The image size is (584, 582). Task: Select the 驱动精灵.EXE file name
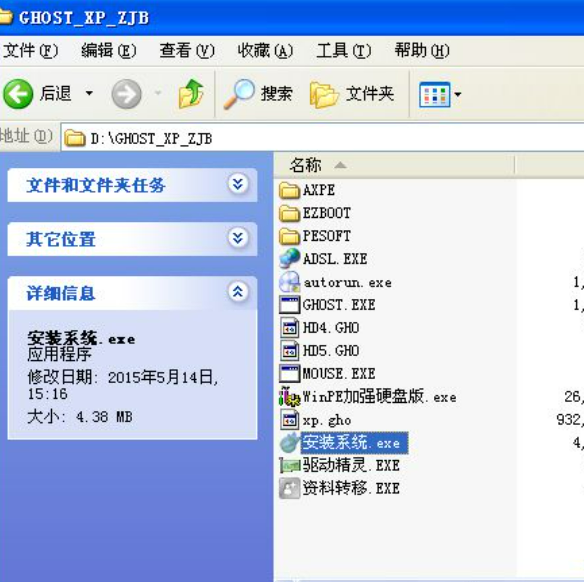point(351,465)
